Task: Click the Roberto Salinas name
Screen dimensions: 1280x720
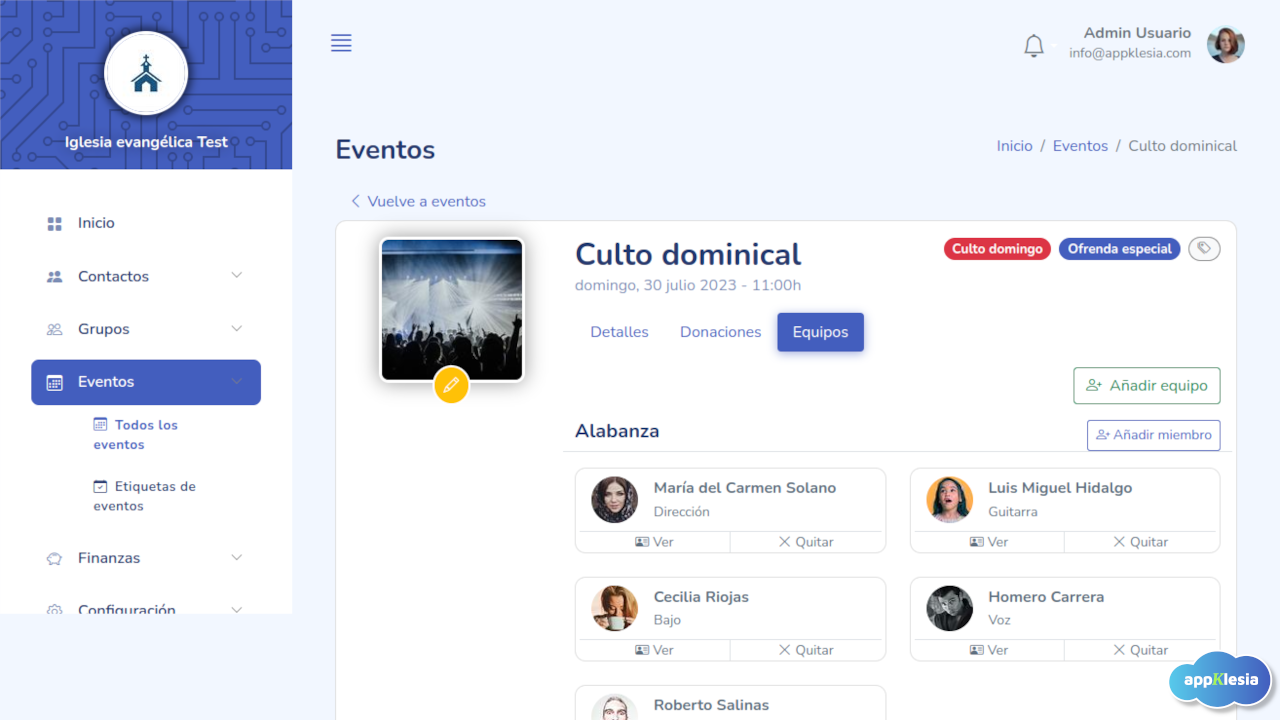Action: tap(711, 705)
